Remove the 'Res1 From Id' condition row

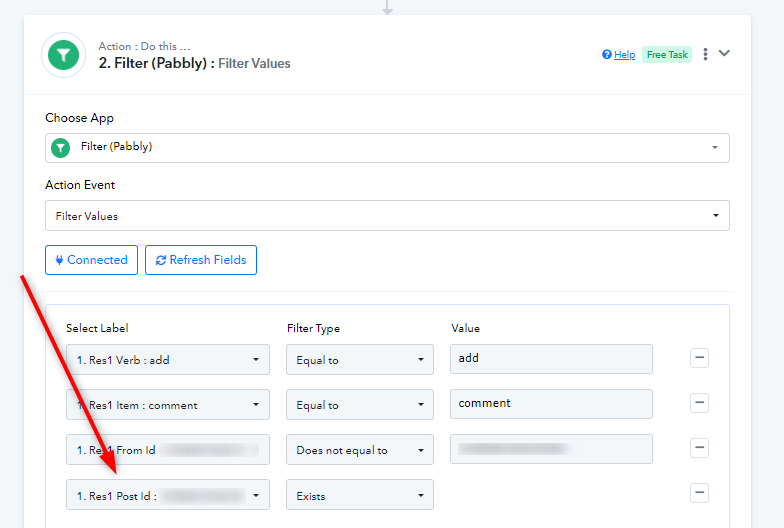click(700, 448)
